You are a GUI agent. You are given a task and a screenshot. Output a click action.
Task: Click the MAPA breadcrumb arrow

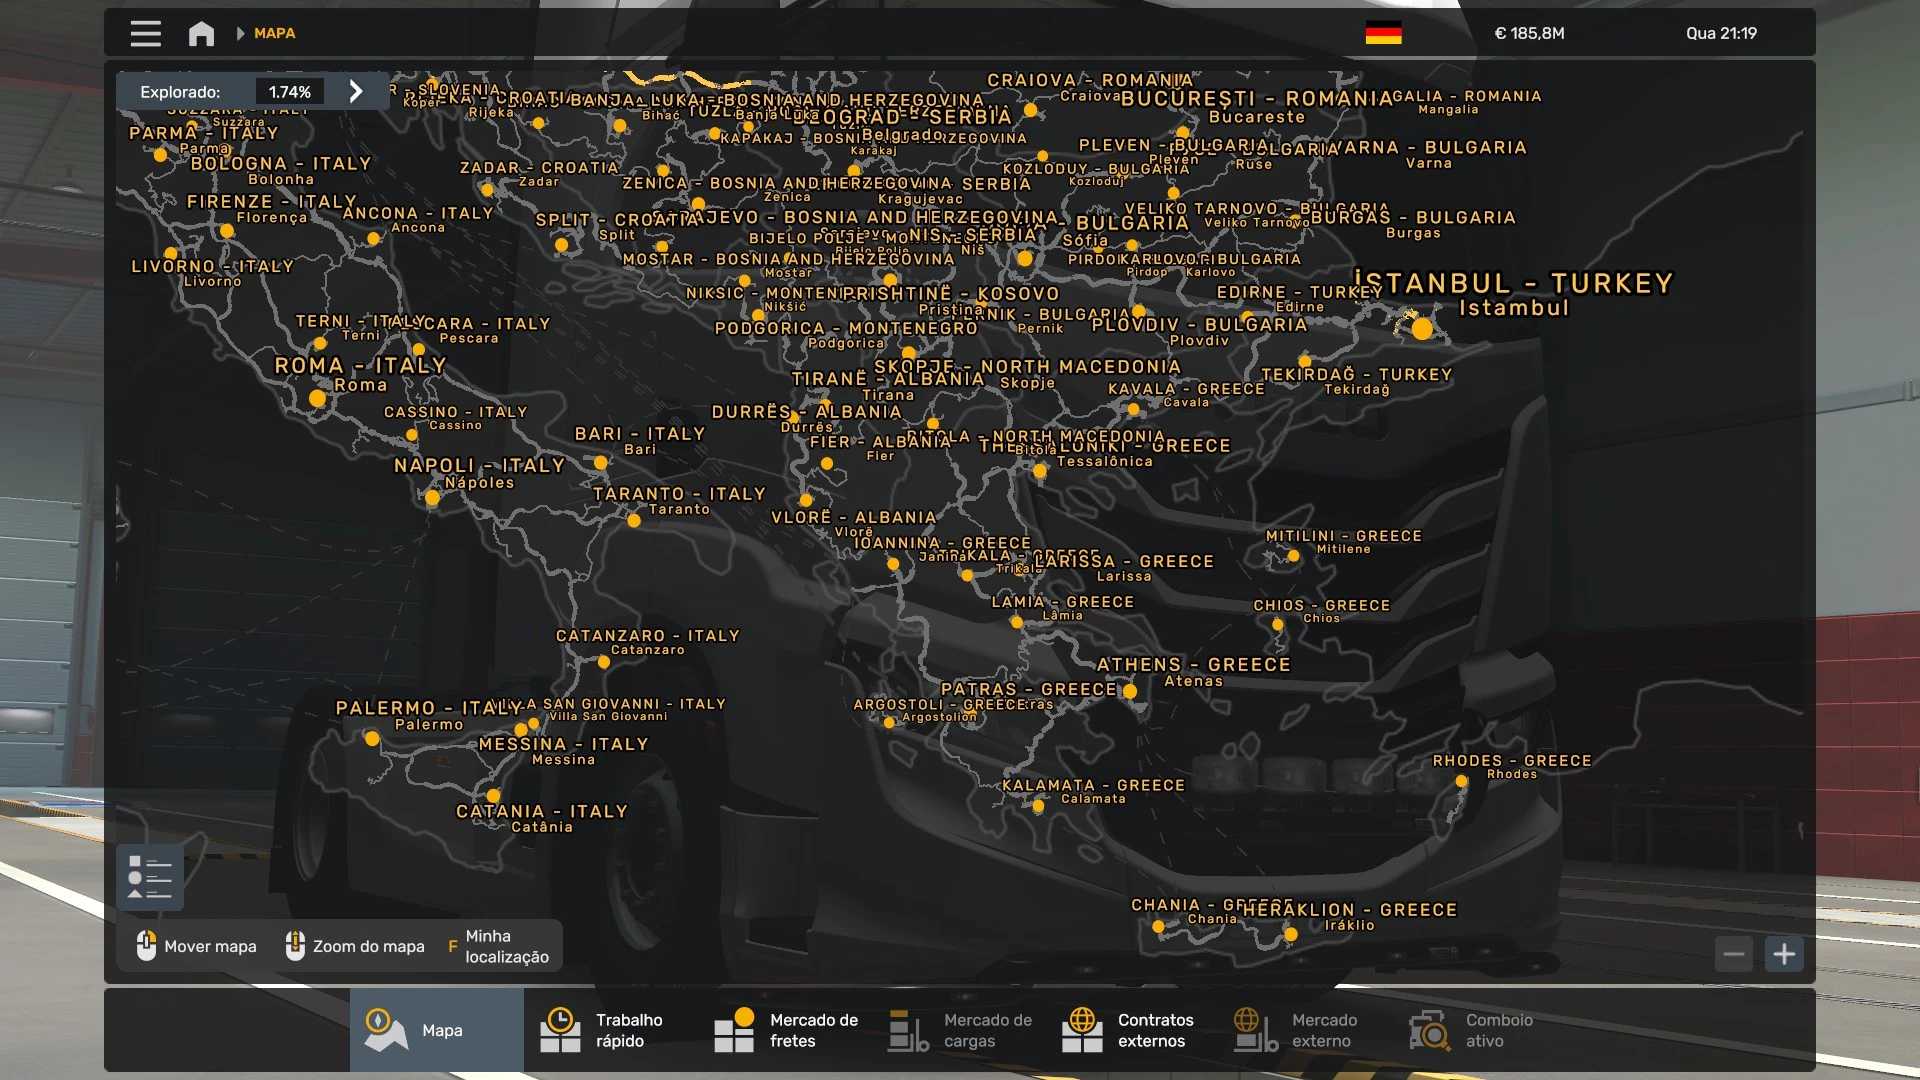(240, 33)
